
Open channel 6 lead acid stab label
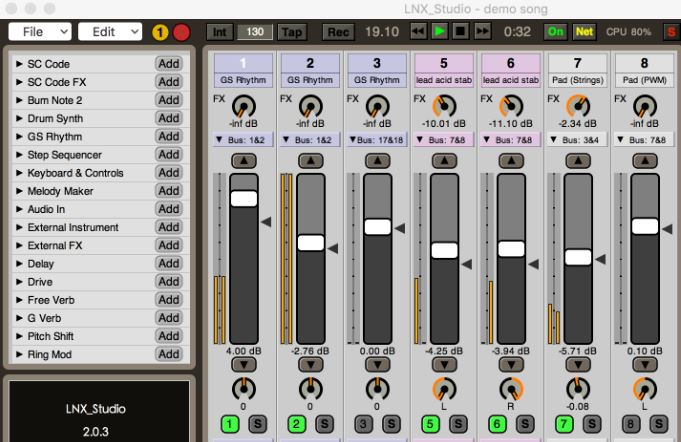[511, 80]
